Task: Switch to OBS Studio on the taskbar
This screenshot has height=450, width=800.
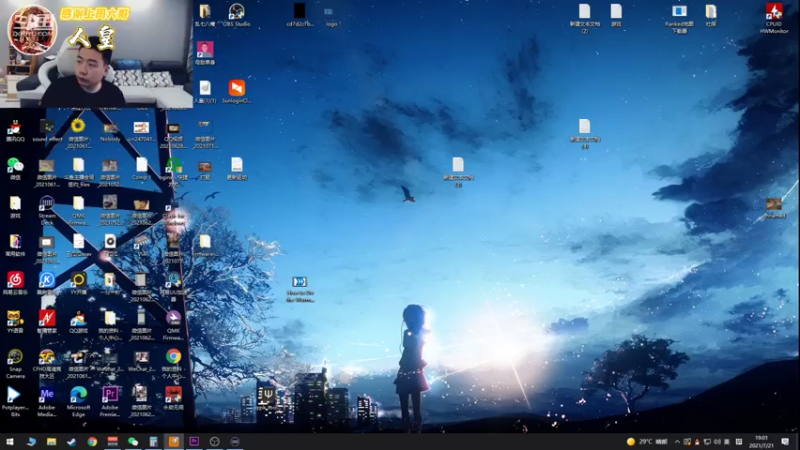Action: 214,441
